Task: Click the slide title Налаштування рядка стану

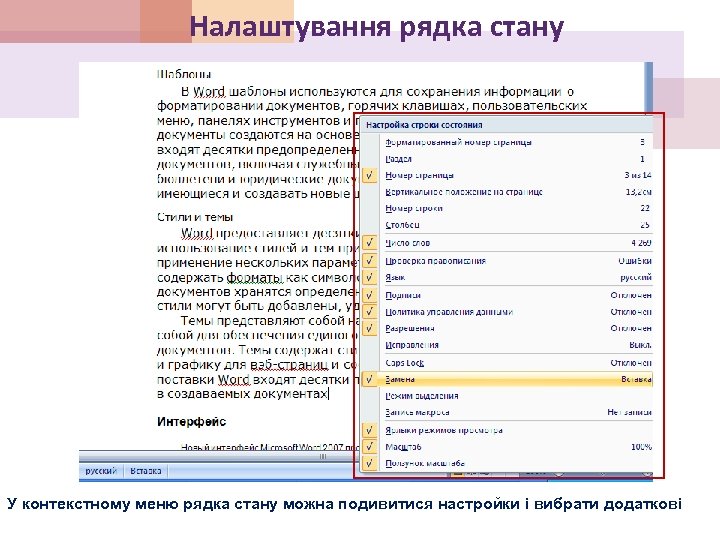Action: tap(377, 27)
